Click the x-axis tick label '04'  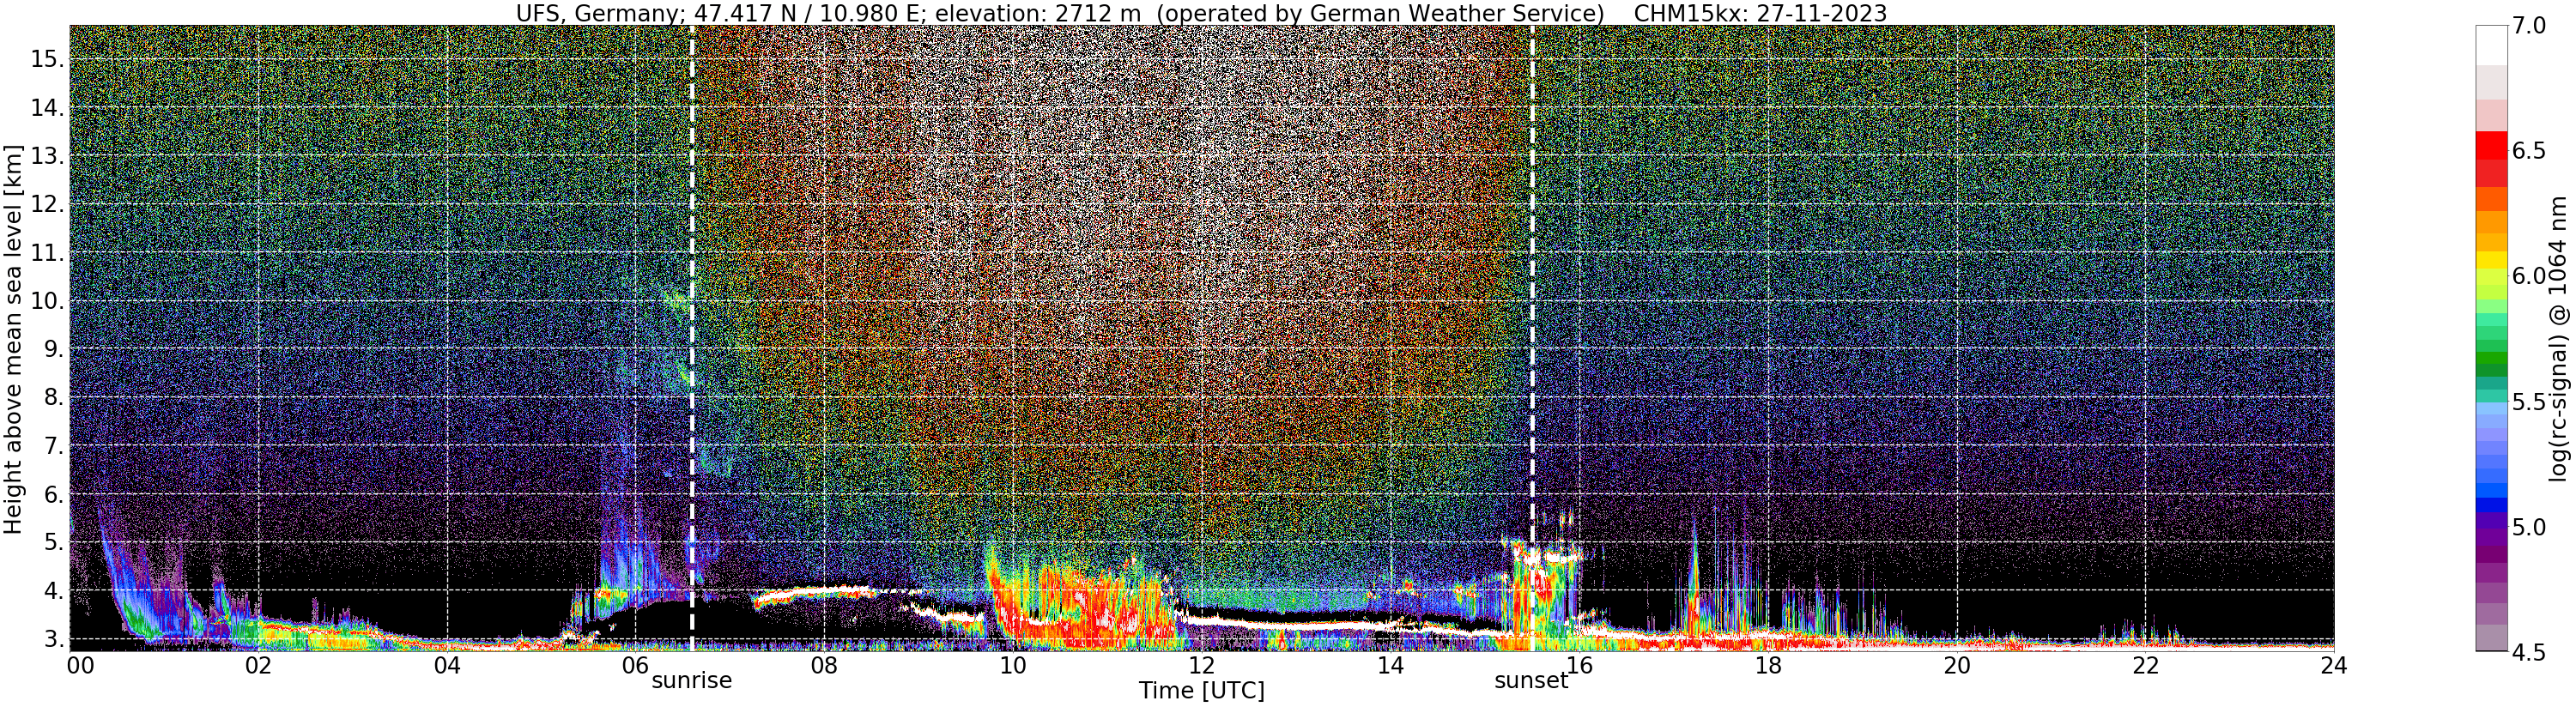(447, 665)
